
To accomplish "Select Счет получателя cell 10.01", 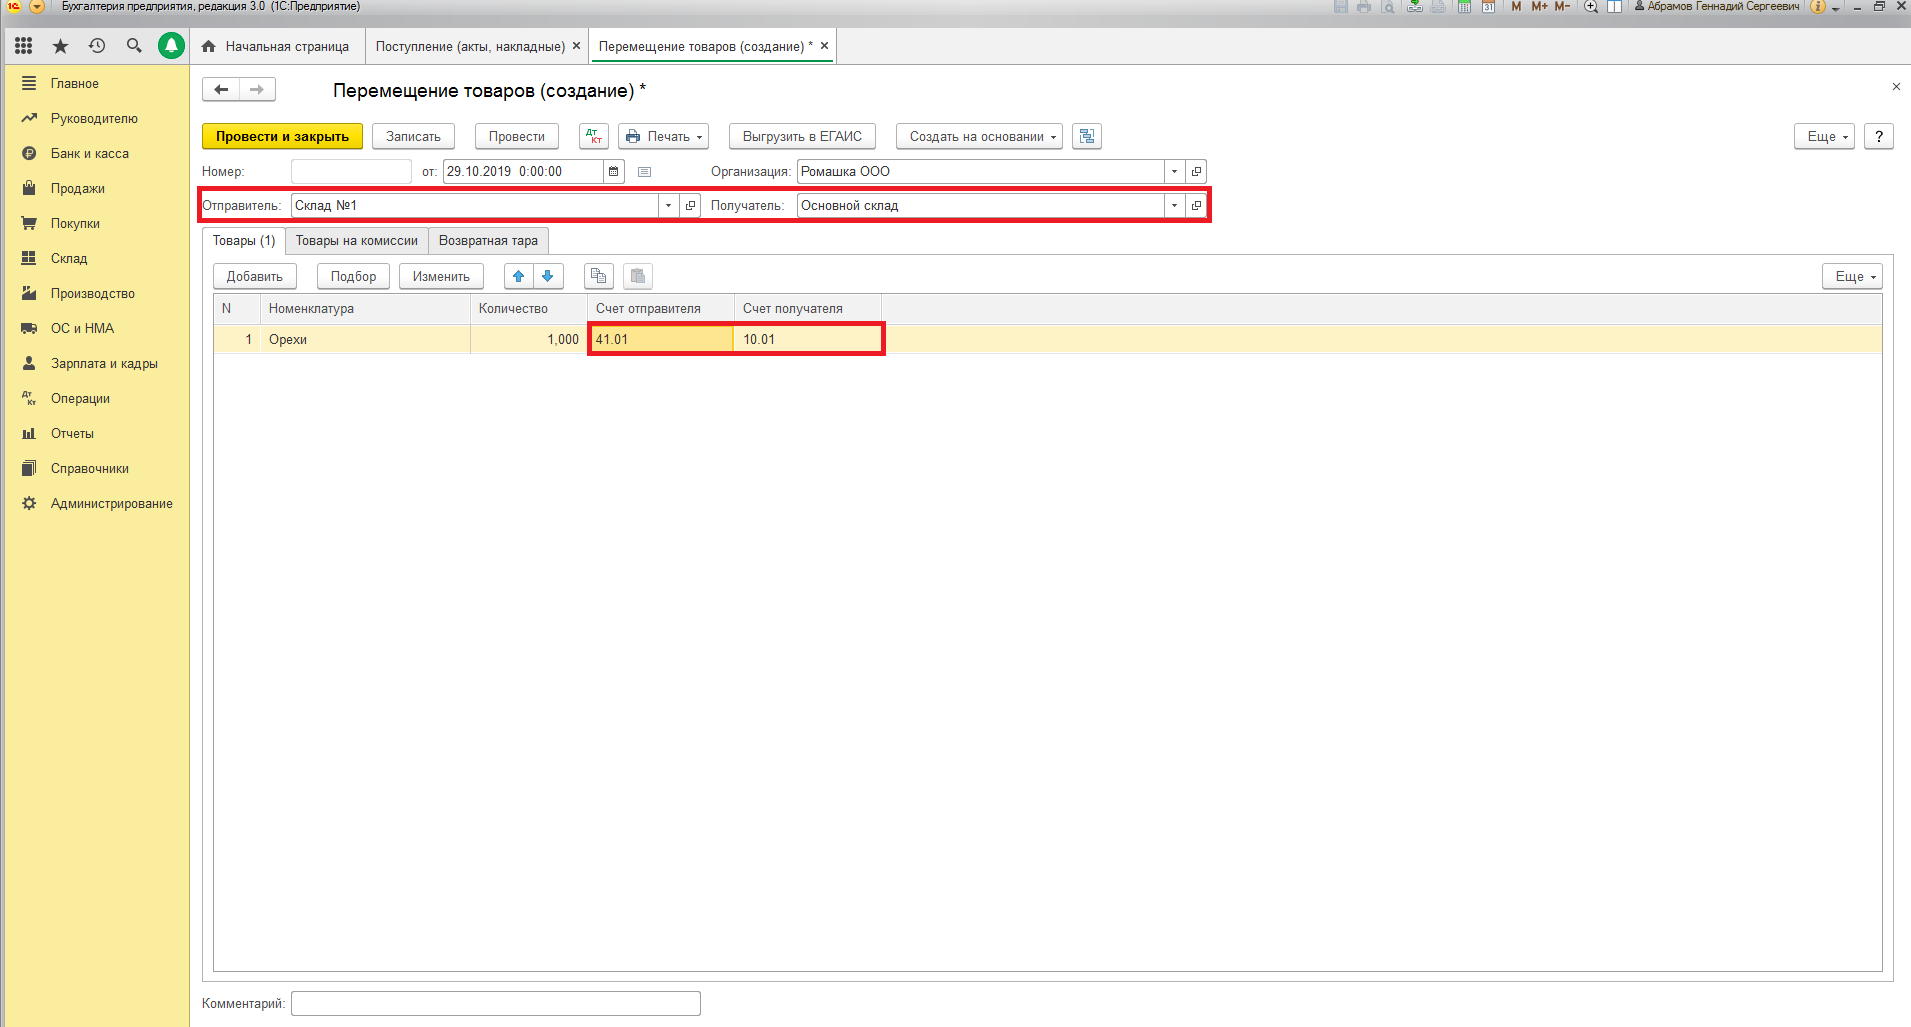I will click(x=808, y=340).
